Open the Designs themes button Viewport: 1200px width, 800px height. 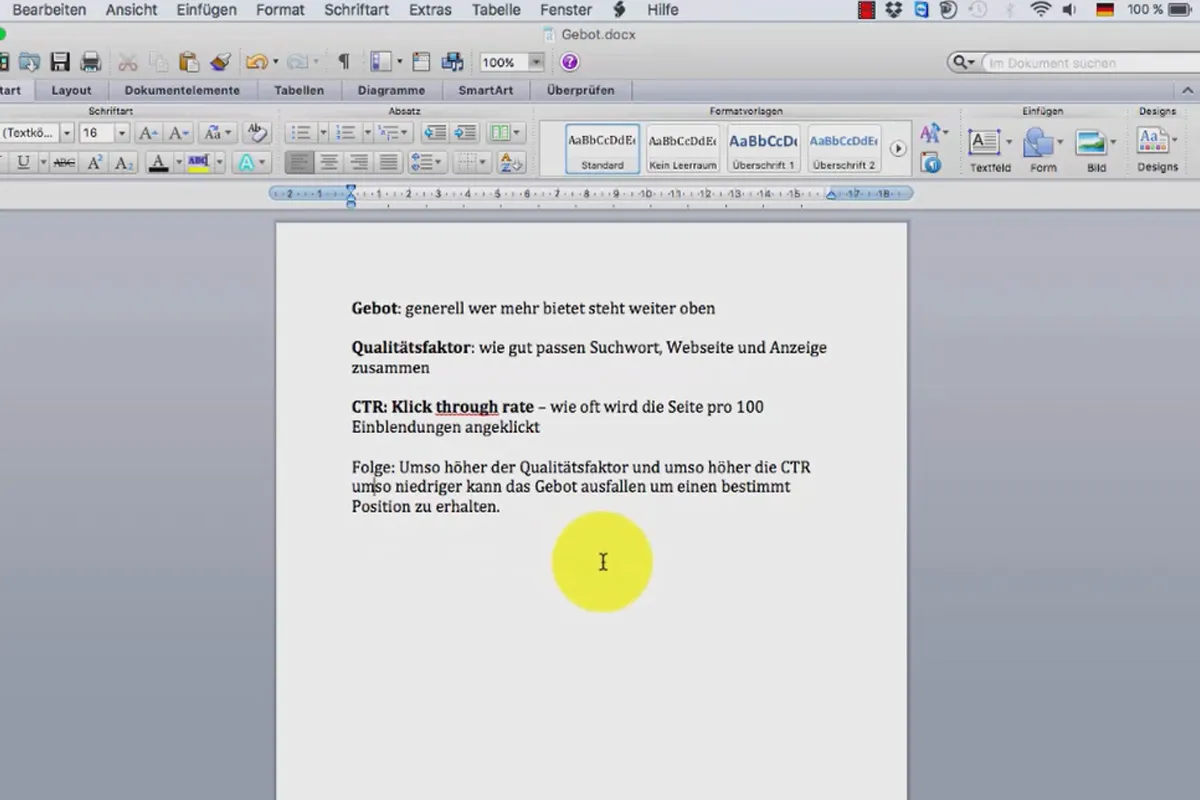tap(1157, 148)
